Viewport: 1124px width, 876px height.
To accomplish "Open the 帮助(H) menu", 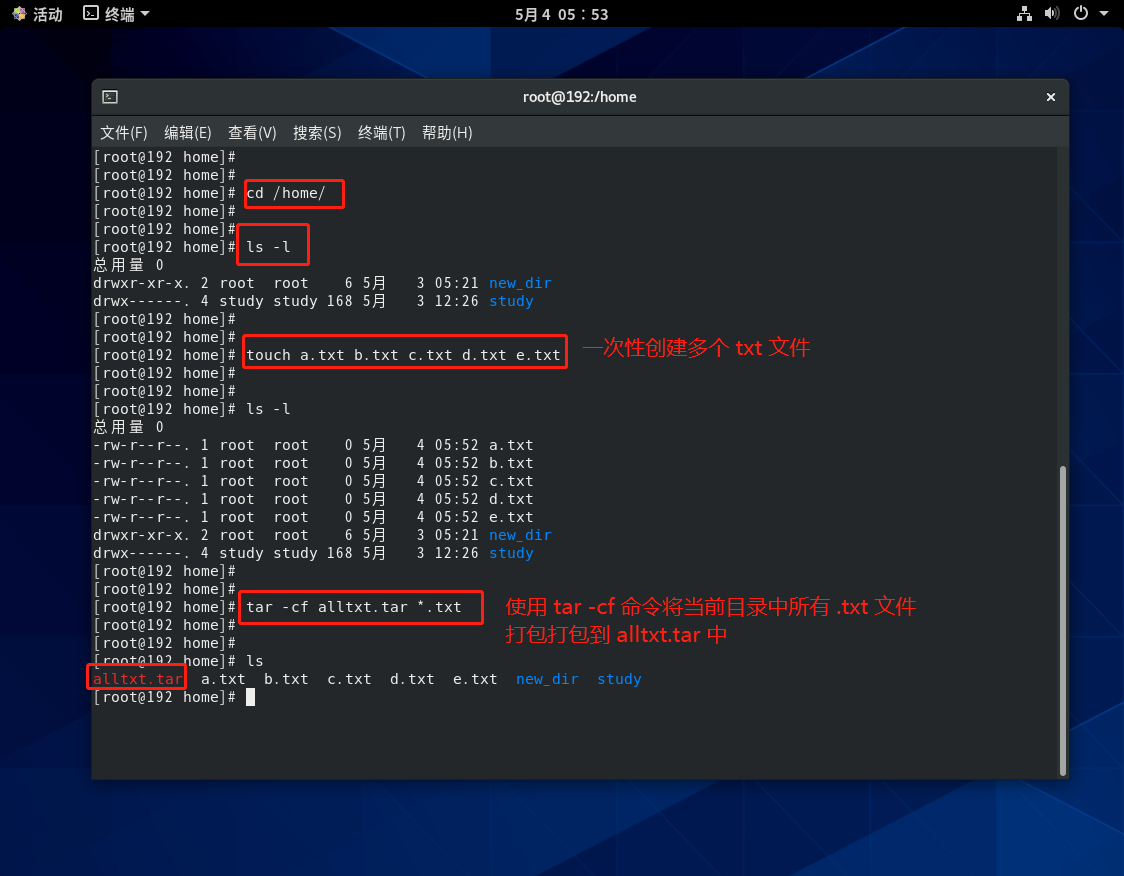I will (447, 133).
